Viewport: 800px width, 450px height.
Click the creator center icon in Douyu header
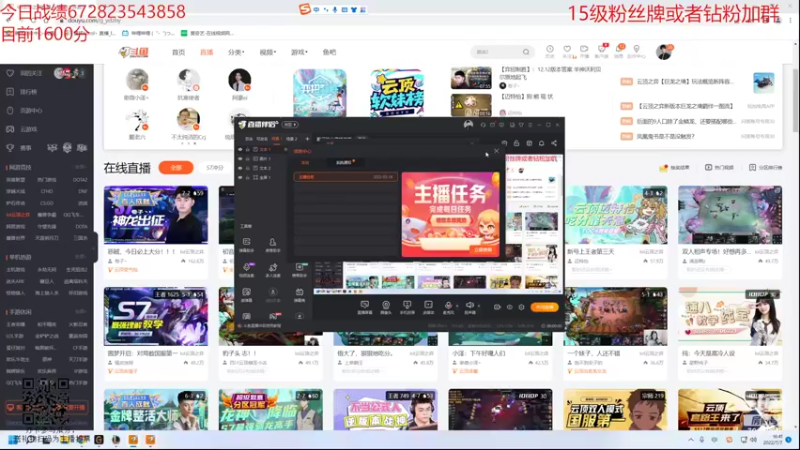636,49
